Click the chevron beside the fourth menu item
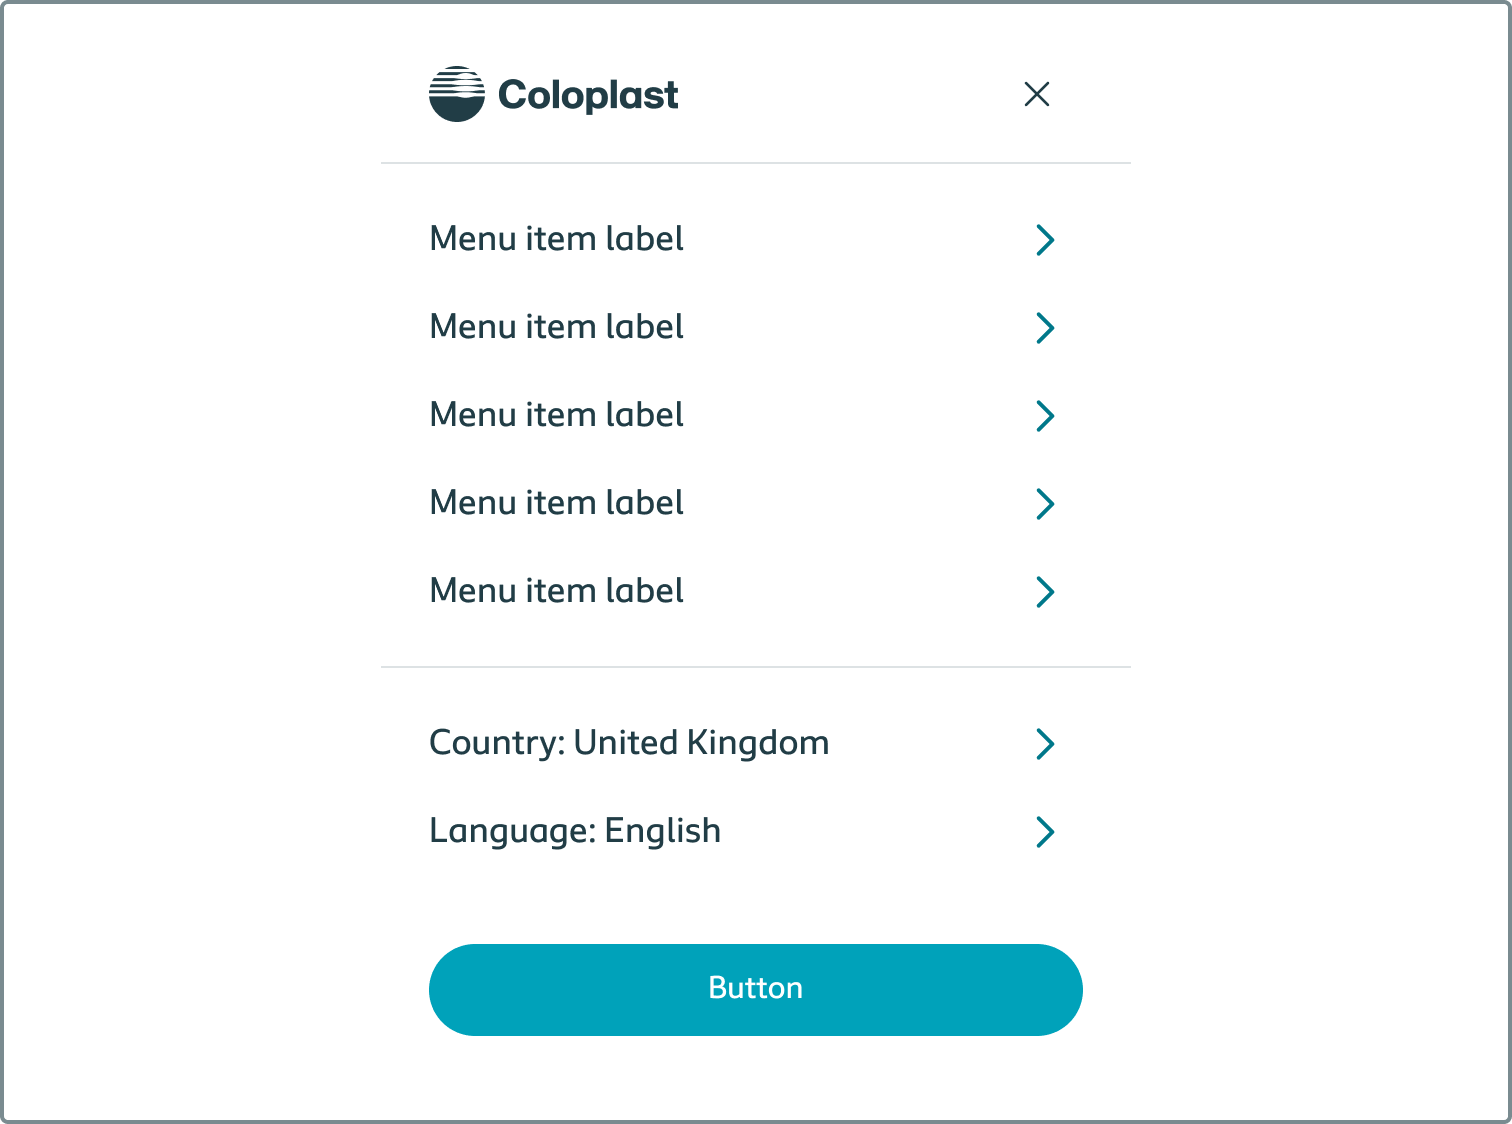Screen dimensions: 1512x1124 point(1045,504)
